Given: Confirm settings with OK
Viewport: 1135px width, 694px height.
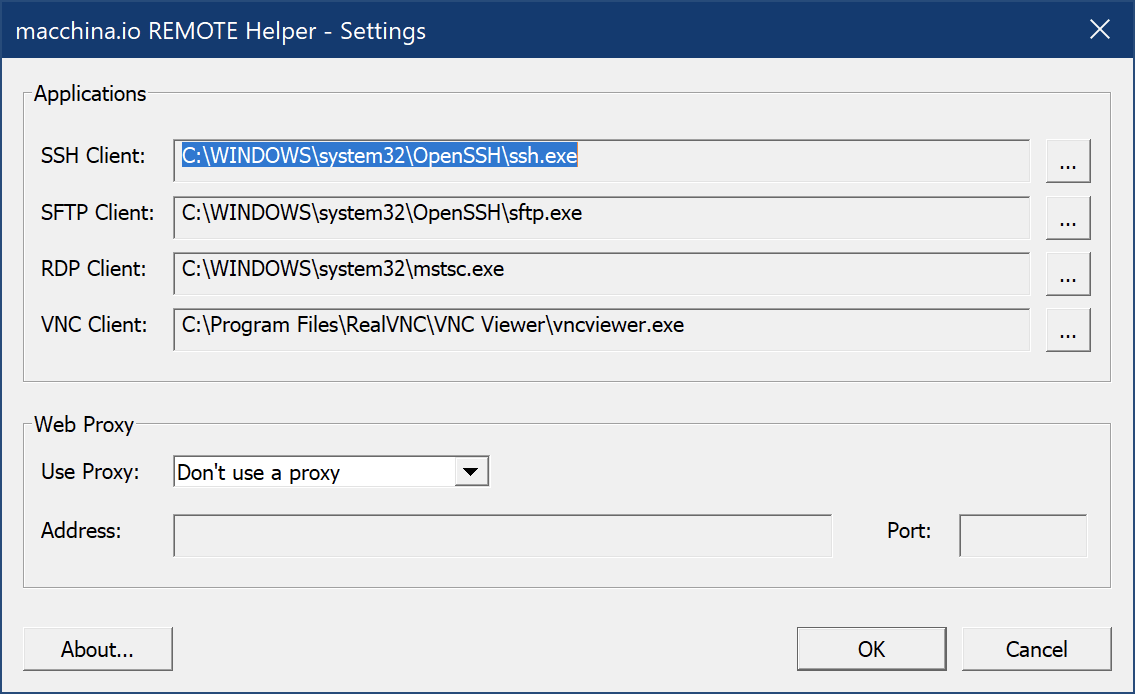Looking at the screenshot, I should 872,649.
